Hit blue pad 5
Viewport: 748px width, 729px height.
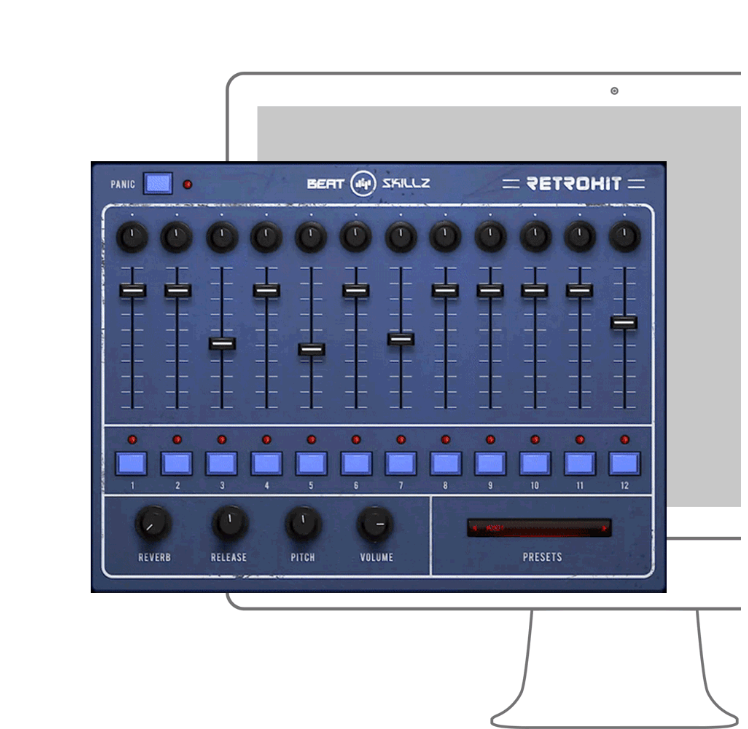311,463
